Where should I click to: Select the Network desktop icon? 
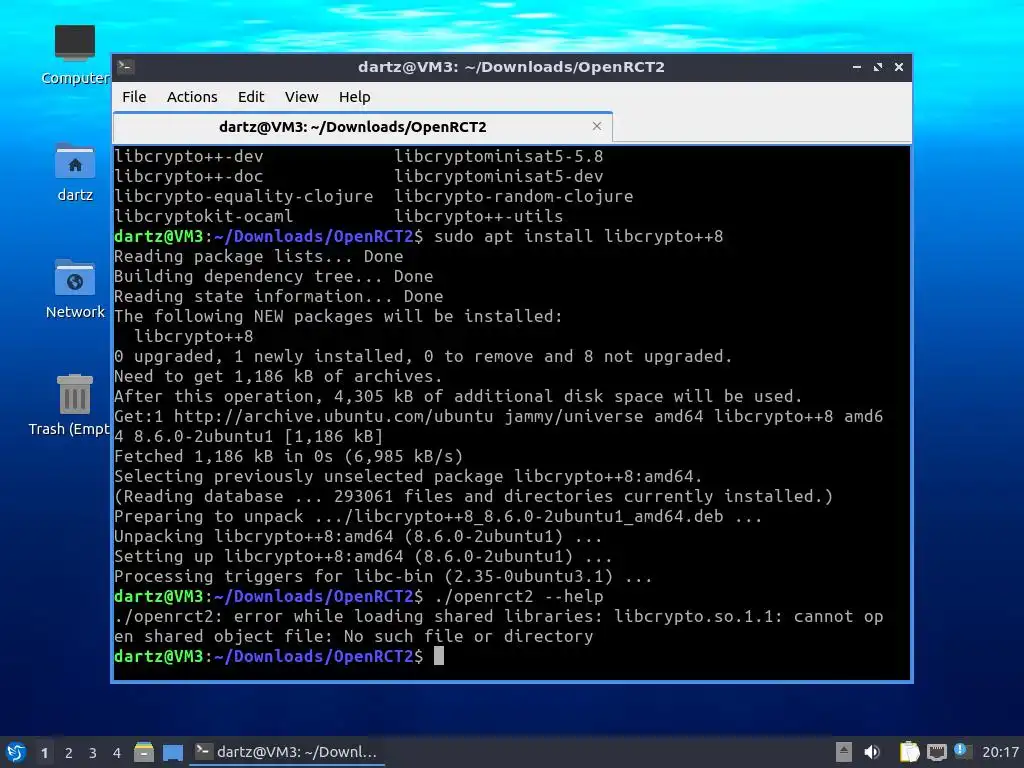pos(75,289)
